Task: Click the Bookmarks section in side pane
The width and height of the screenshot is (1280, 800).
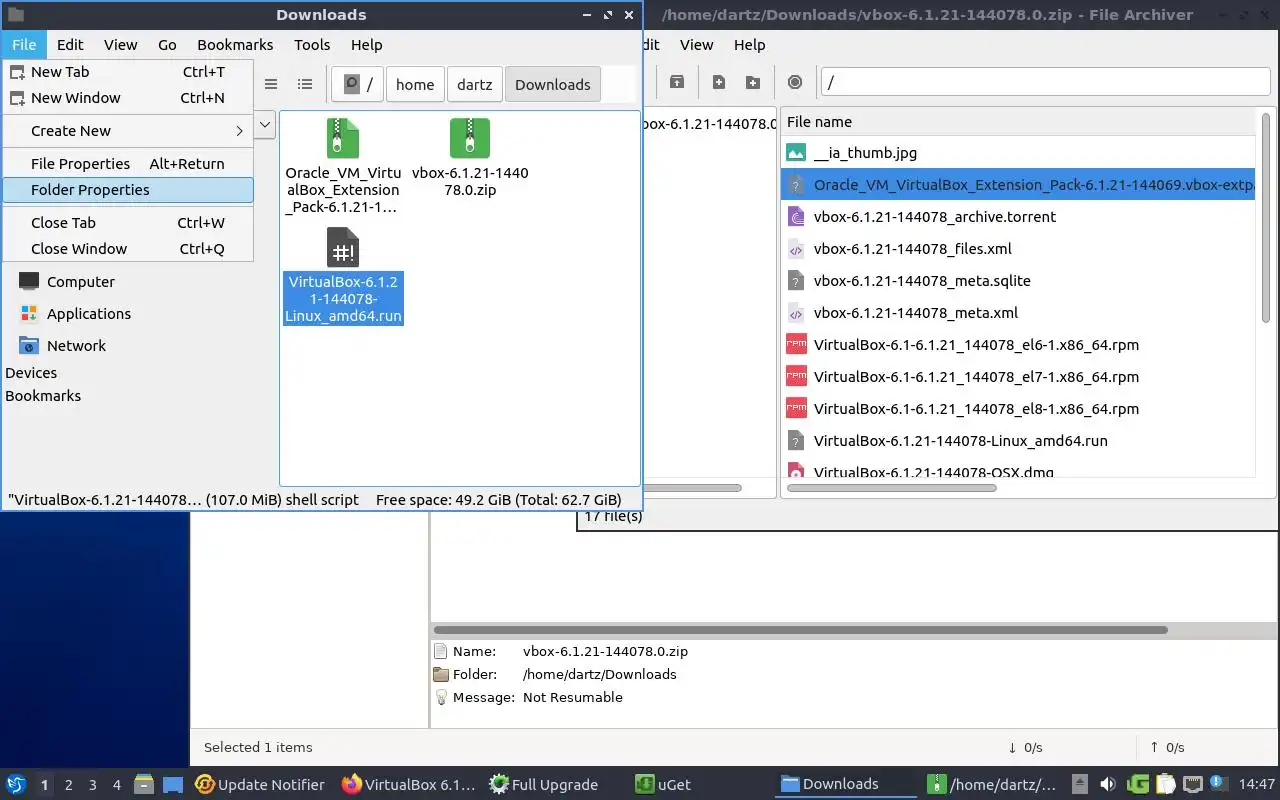Action: point(43,396)
